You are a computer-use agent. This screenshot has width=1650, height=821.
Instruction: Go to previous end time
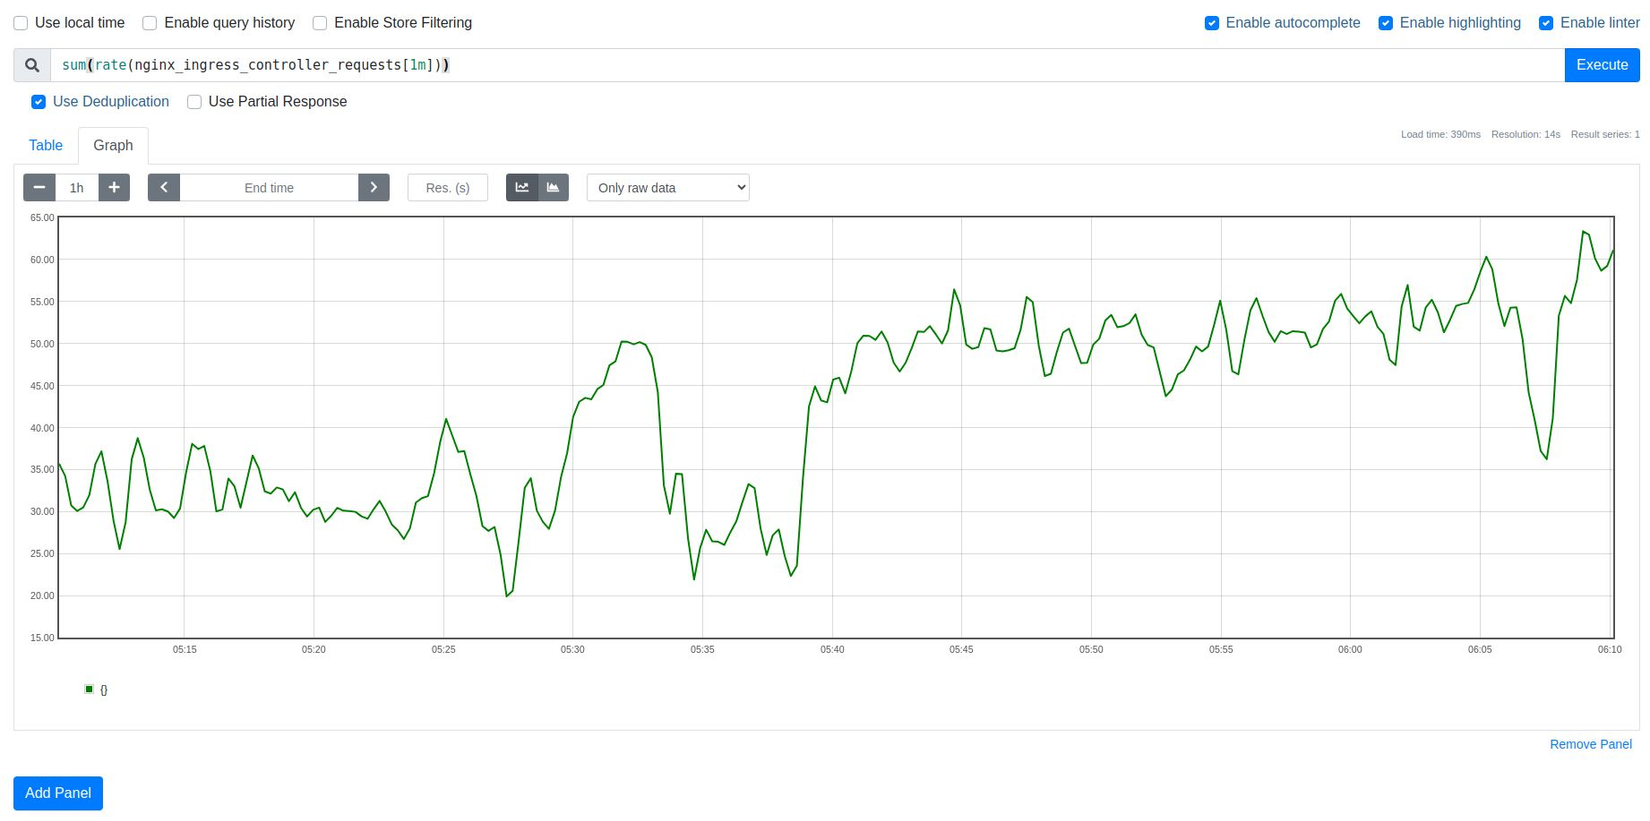coord(164,188)
